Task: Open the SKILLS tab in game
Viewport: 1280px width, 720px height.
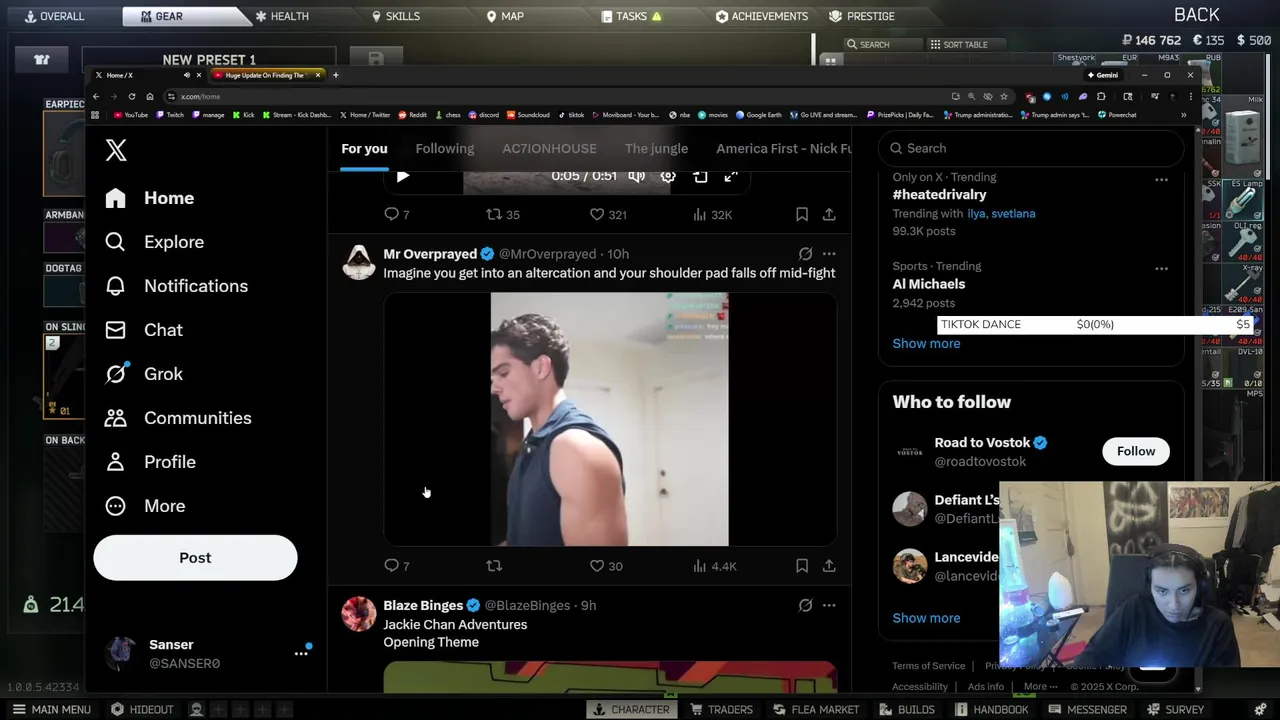Action: (395, 16)
